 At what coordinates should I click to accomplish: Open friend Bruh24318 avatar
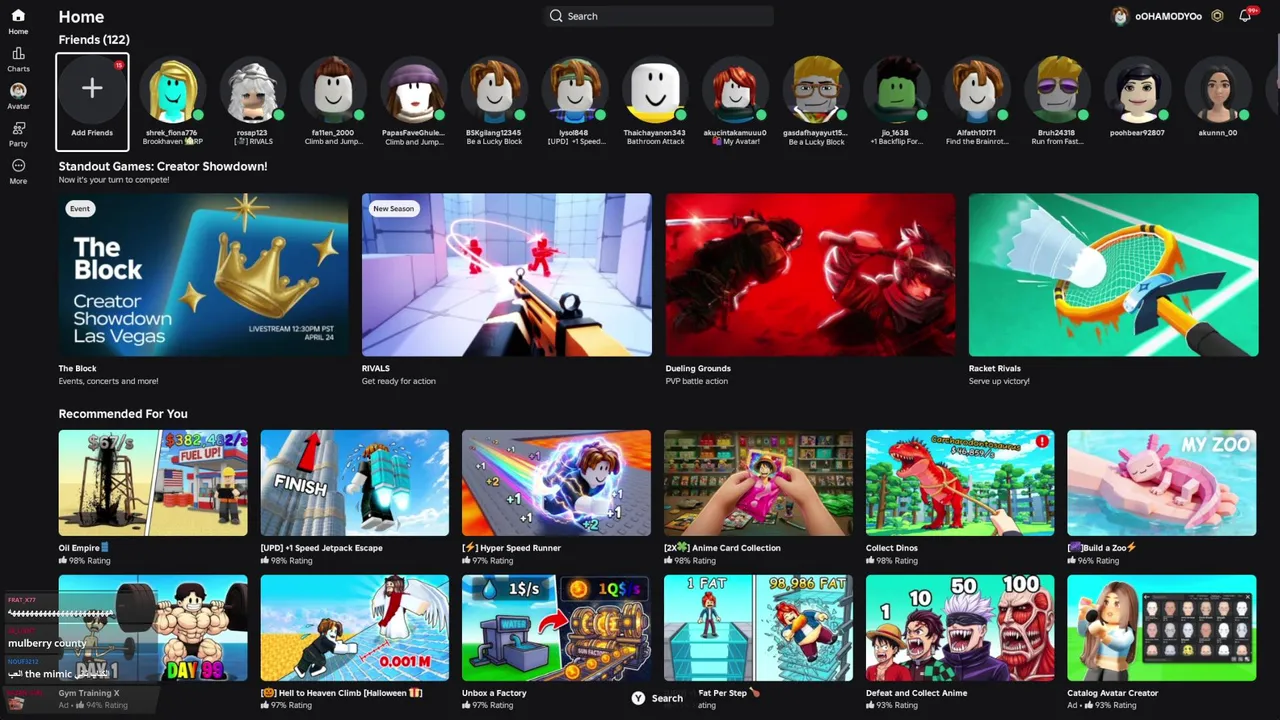tap(1057, 89)
